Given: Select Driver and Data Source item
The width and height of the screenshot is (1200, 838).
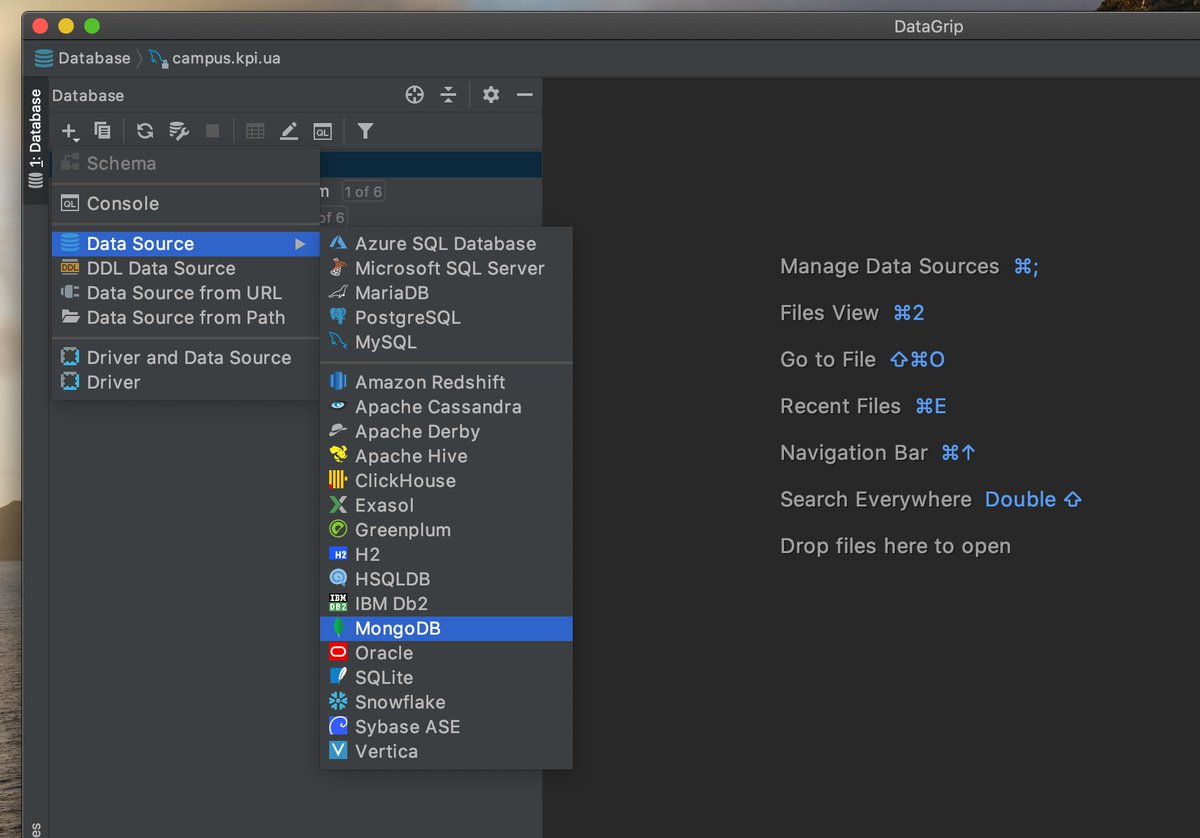Looking at the screenshot, I should click(x=186, y=358).
